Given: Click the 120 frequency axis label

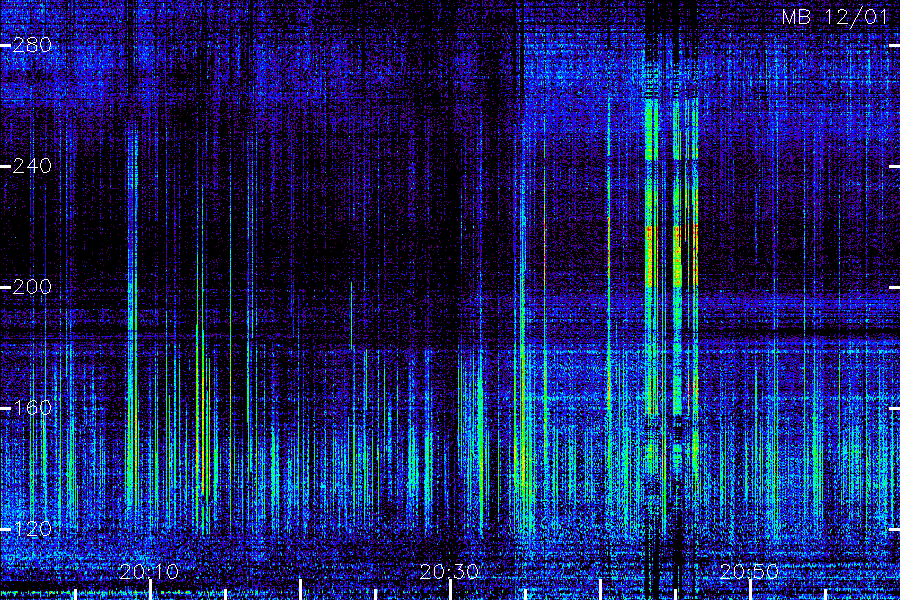Looking at the screenshot, I should [32, 528].
